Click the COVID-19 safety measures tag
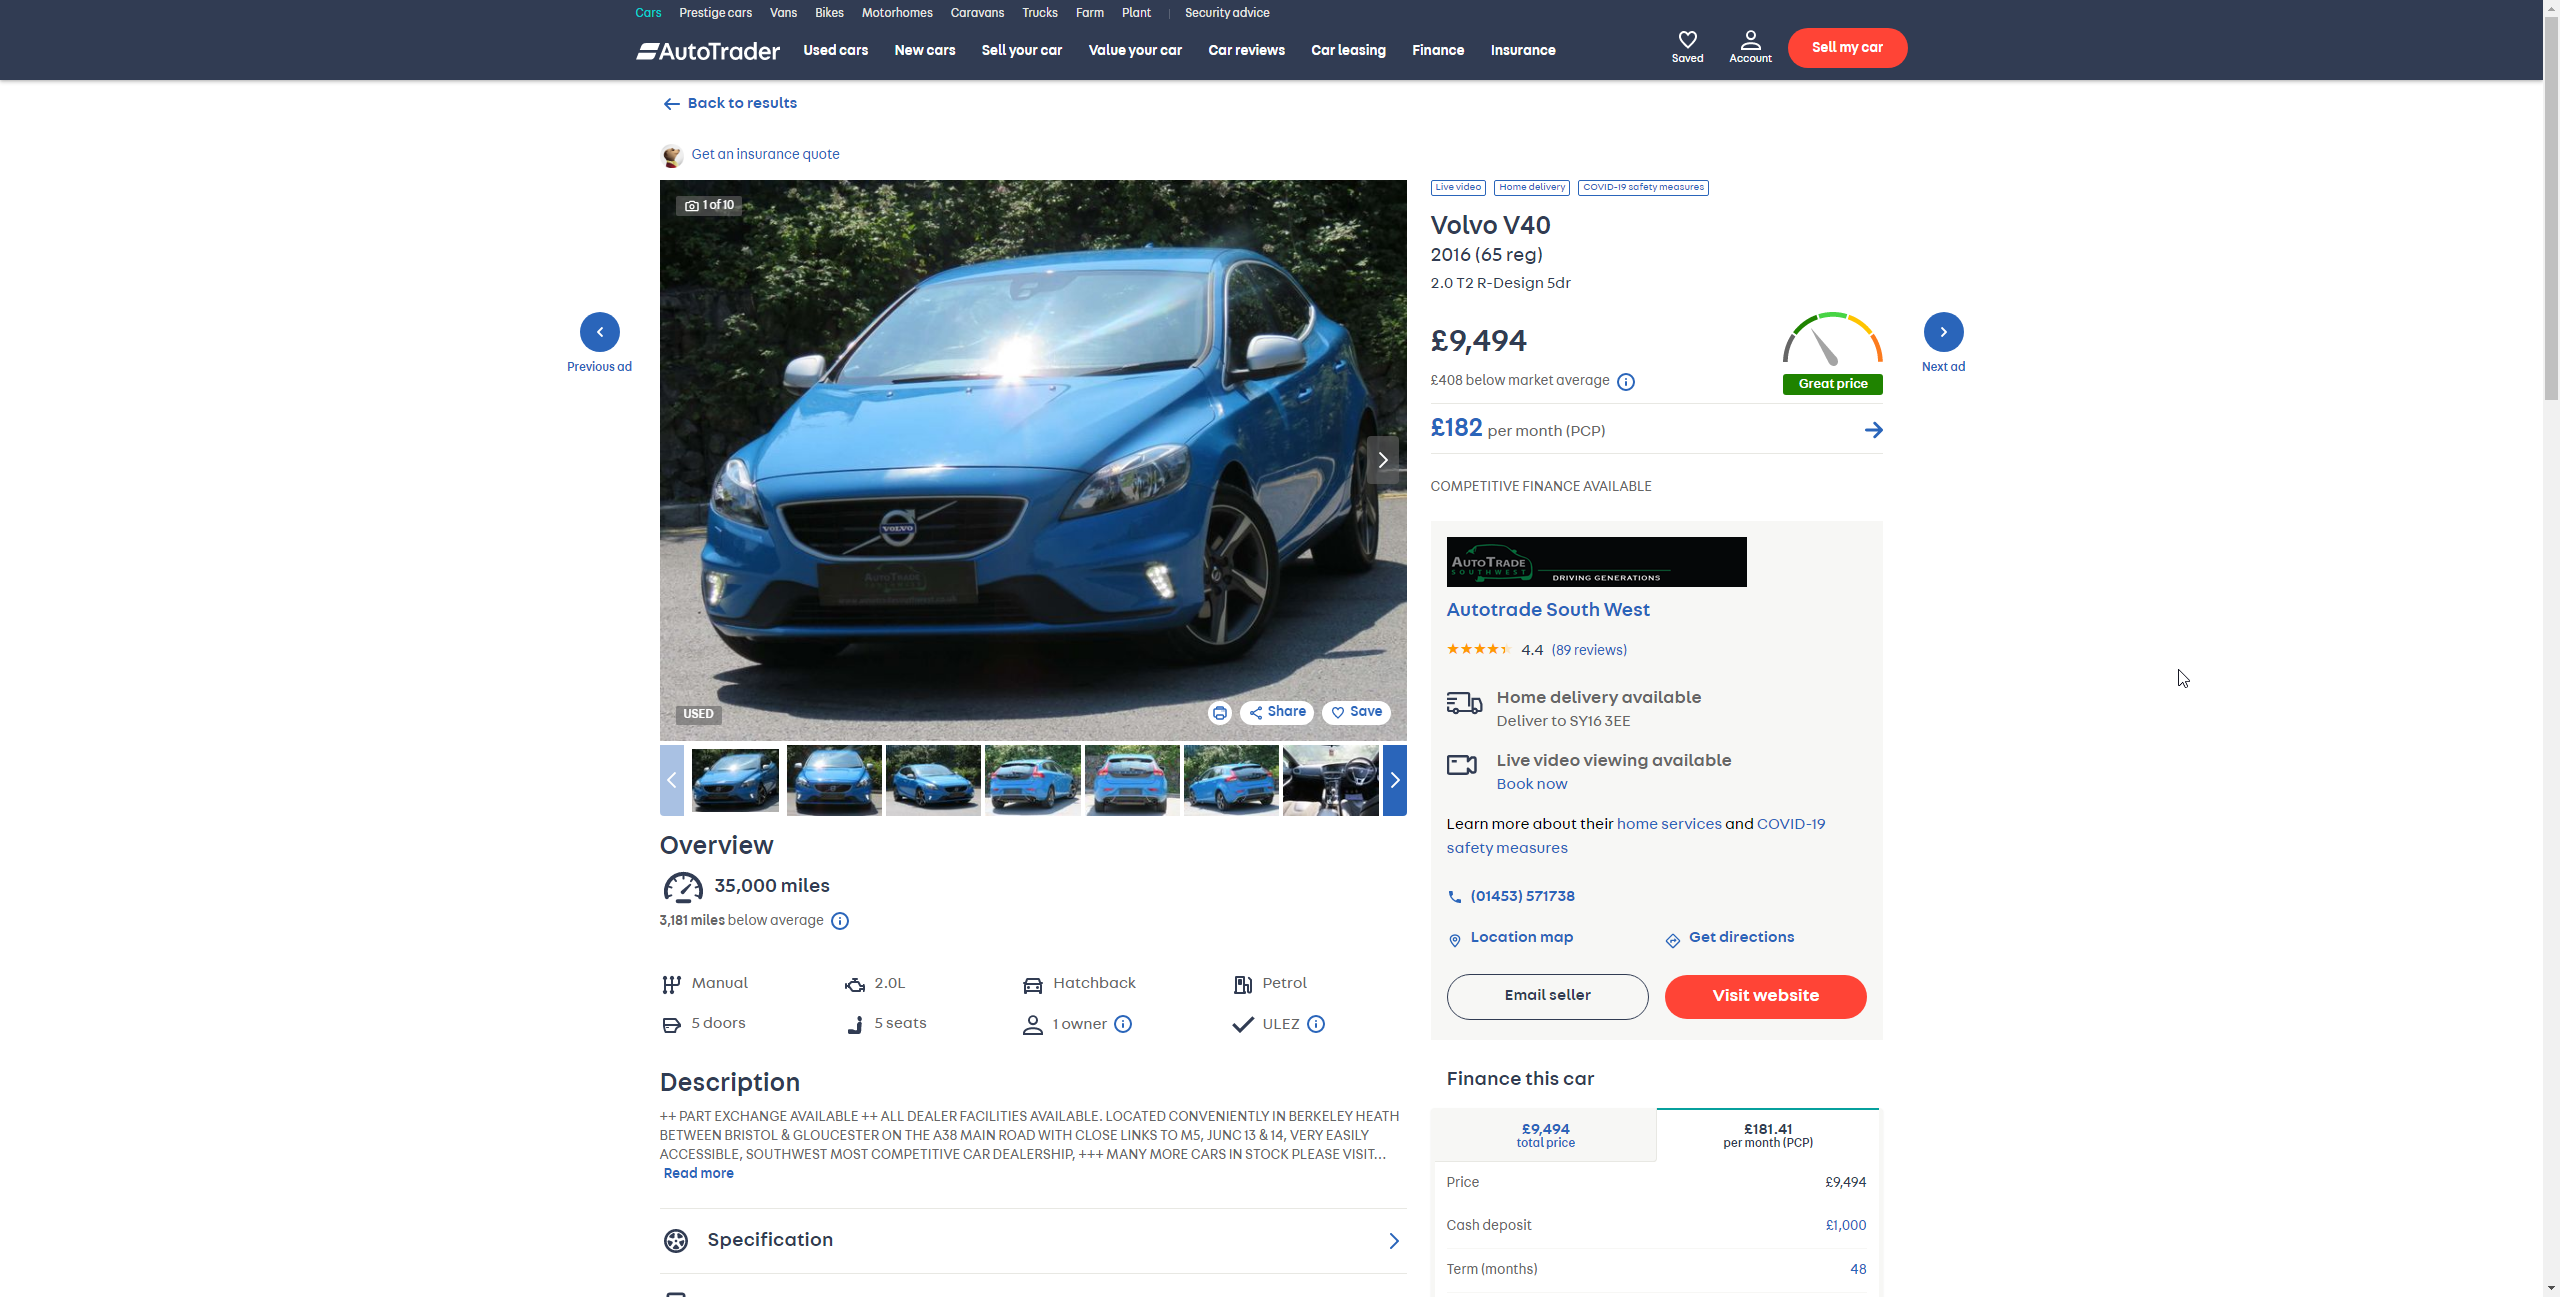 1643,188
